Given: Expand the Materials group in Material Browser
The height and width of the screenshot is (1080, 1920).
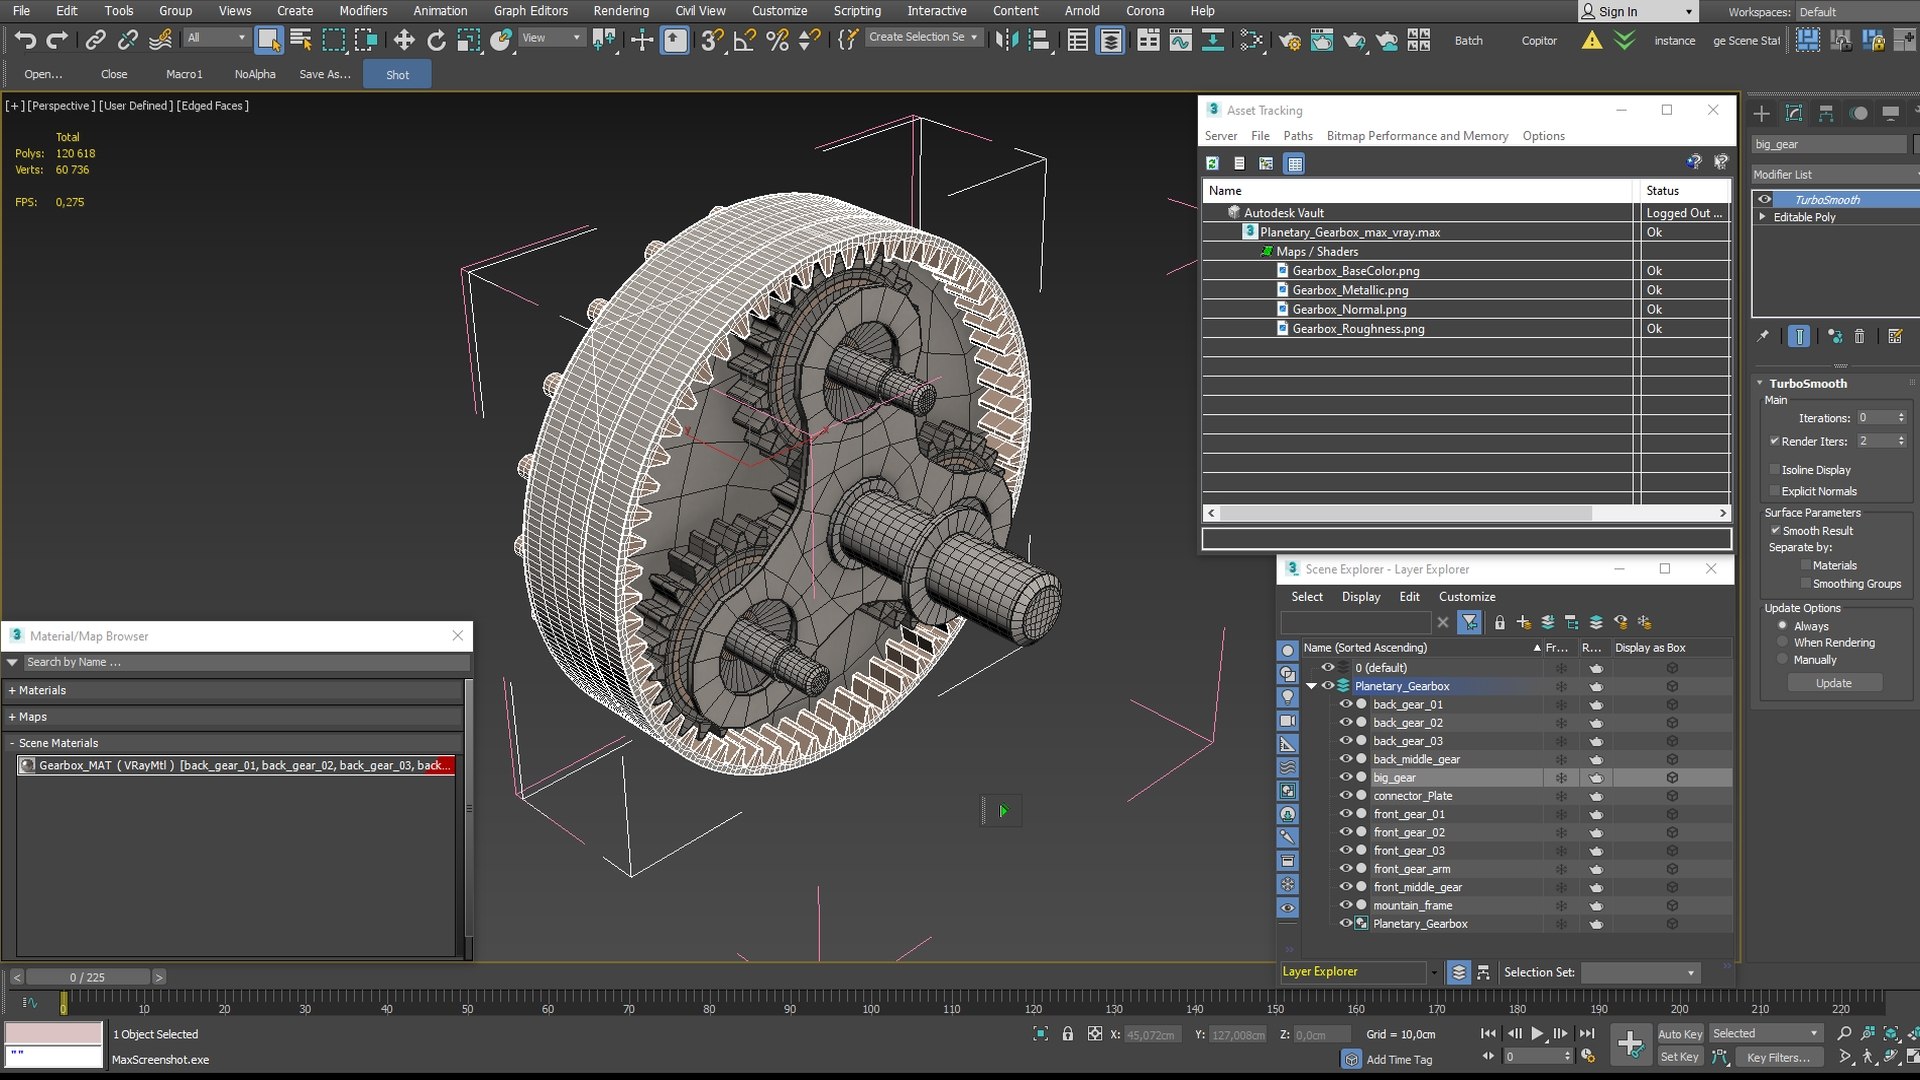Looking at the screenshot, I should 12,691.
